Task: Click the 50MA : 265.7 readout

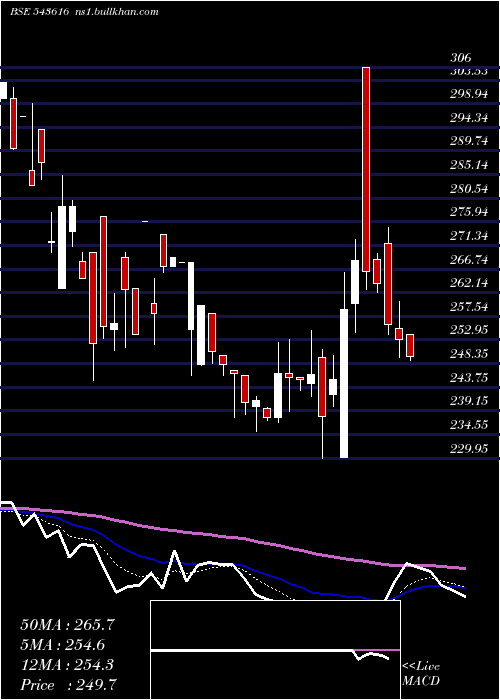Action: click(x=67, y=625)
